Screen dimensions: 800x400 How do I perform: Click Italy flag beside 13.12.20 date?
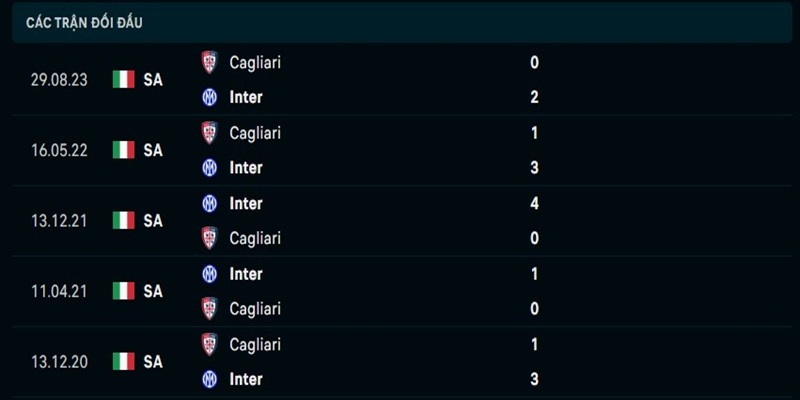[123, 361]
